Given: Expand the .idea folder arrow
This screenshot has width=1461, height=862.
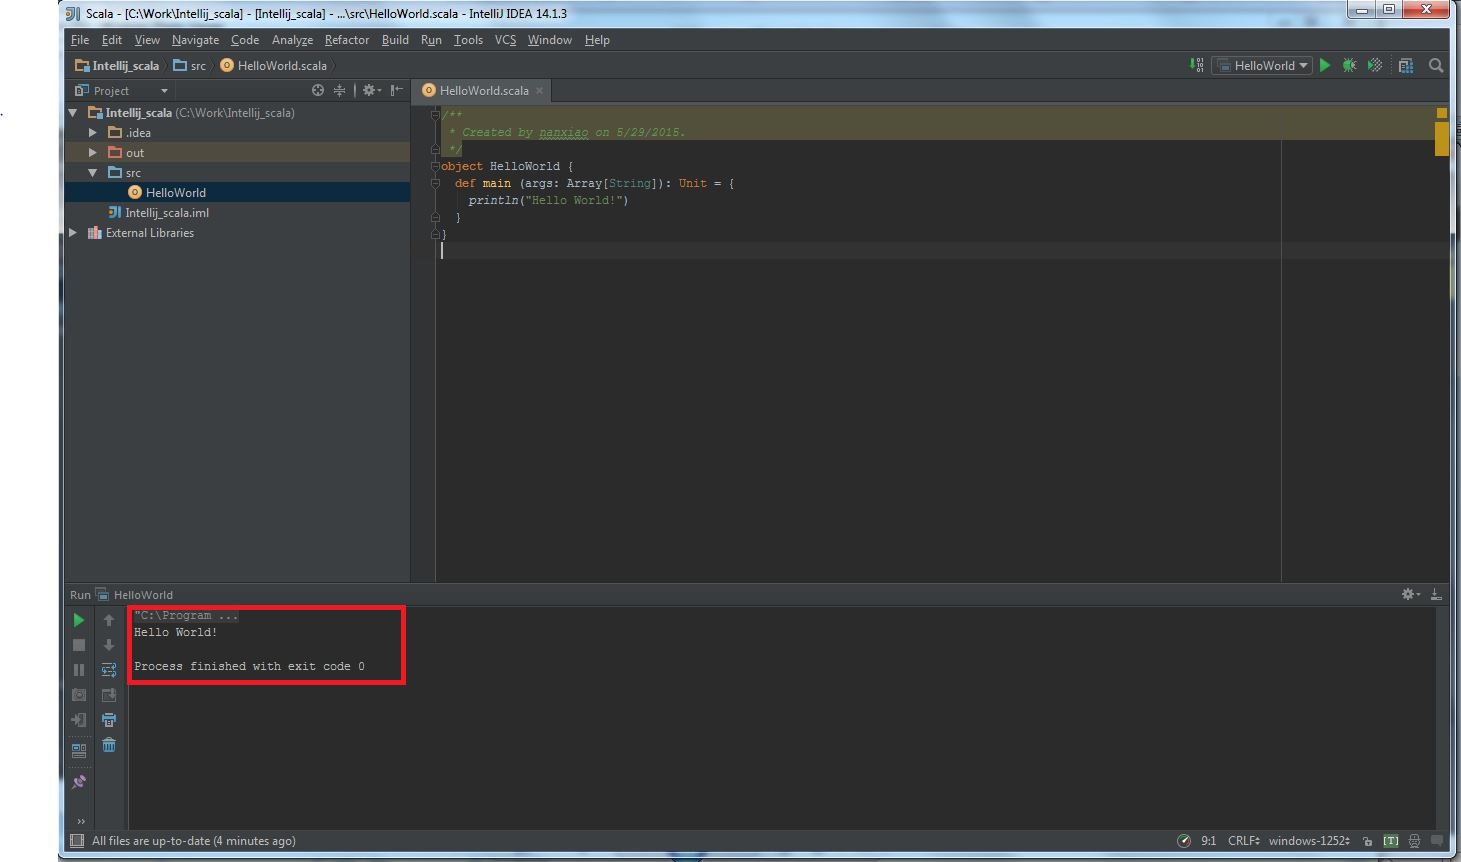Looking at the screenshot, I should 93,133.
